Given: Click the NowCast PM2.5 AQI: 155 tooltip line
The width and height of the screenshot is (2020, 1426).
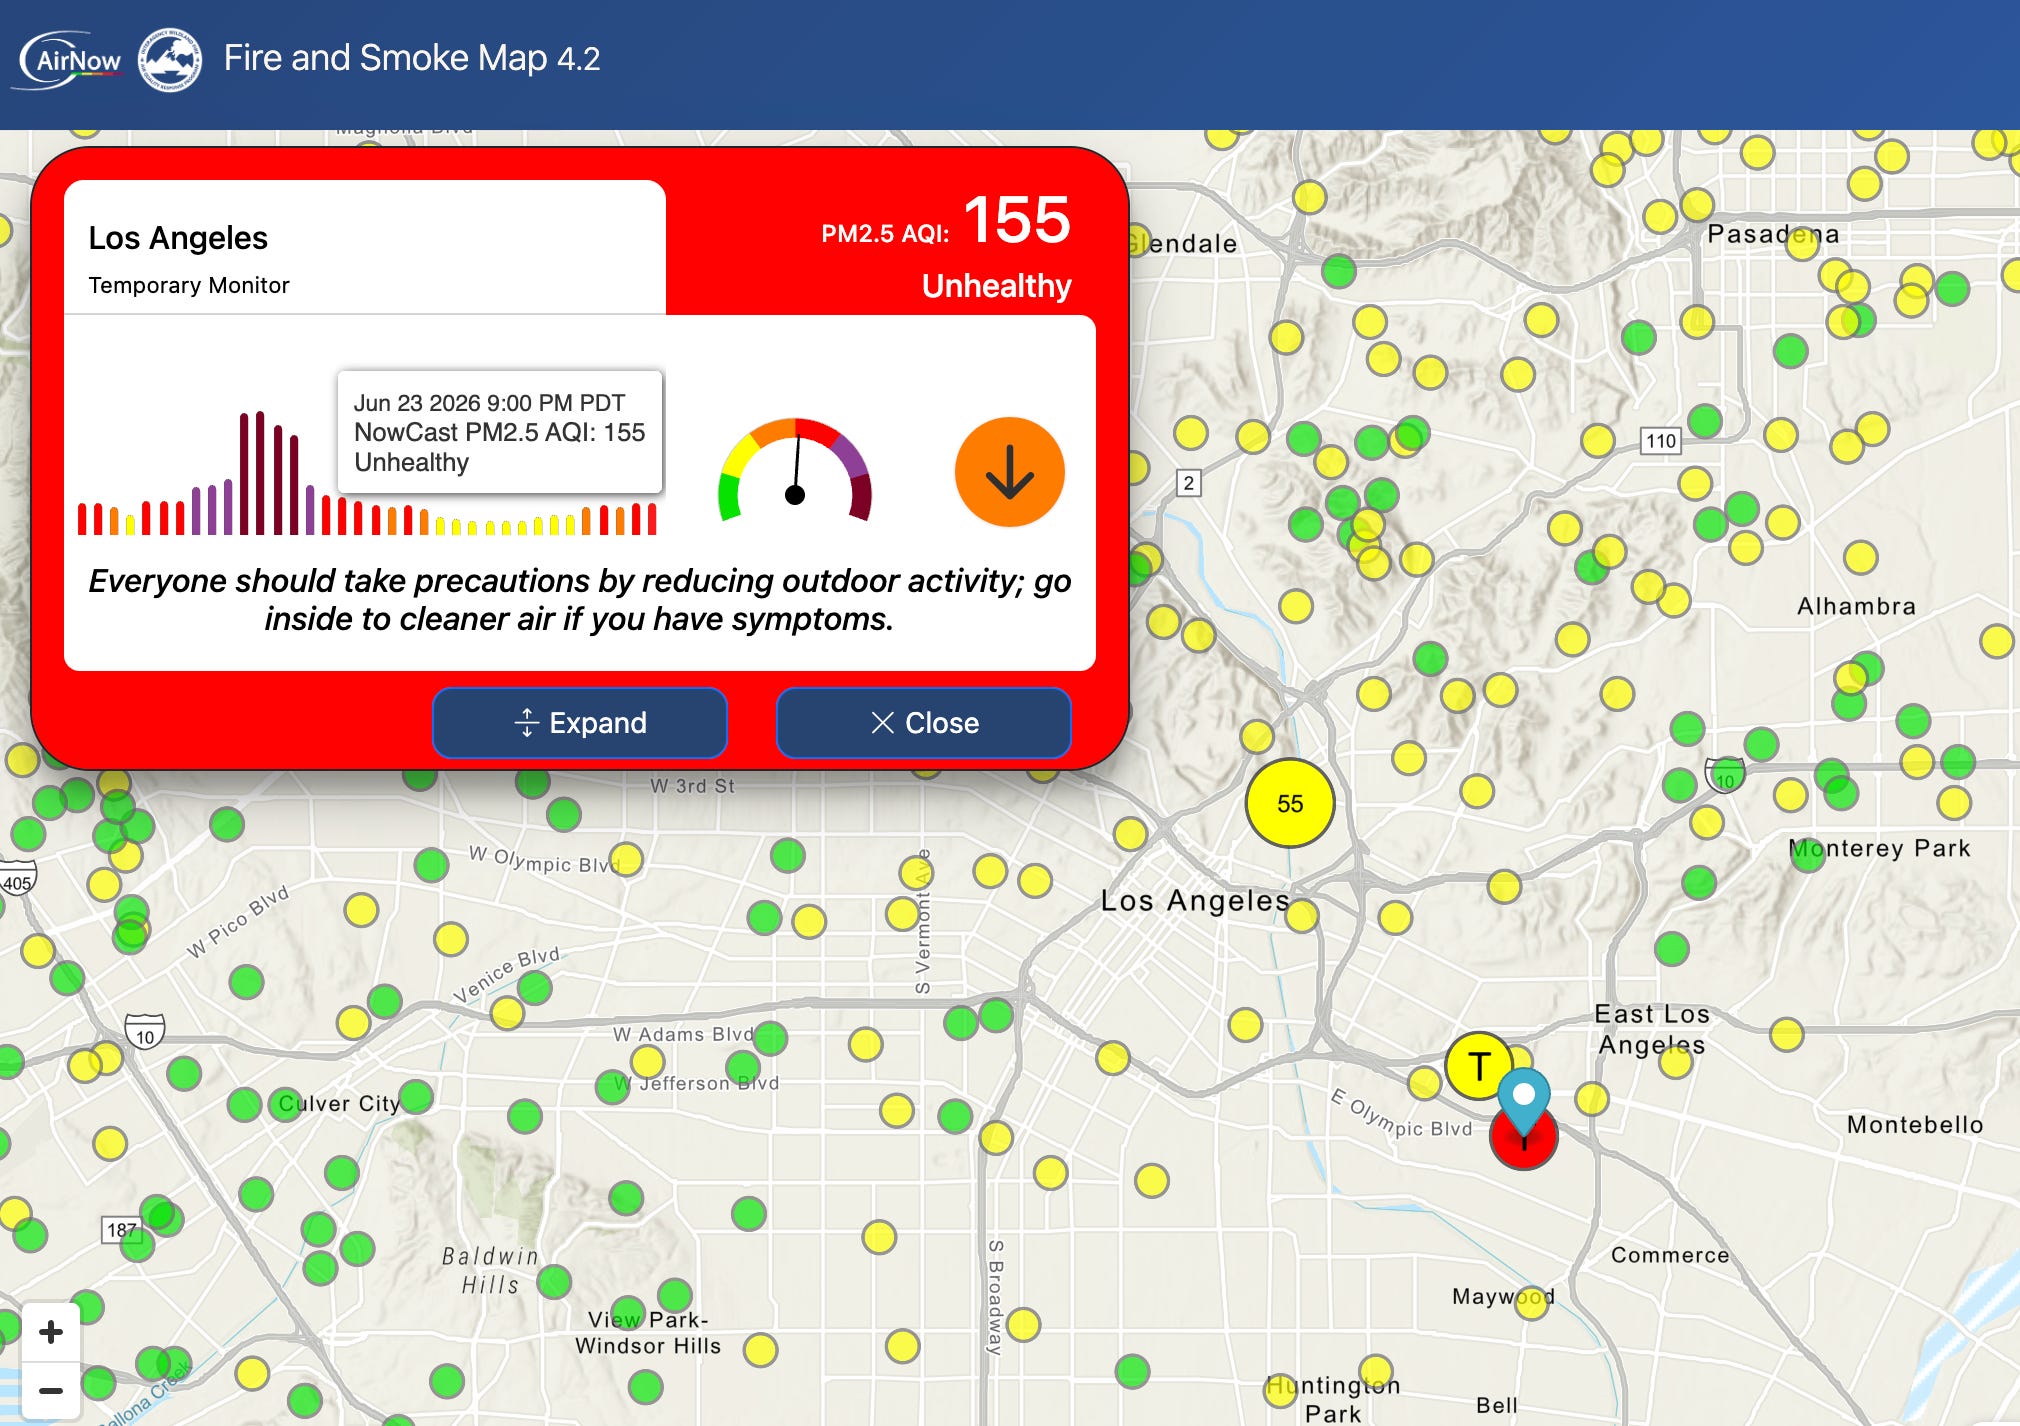Looking at the screenshot, I should point(499,432).
